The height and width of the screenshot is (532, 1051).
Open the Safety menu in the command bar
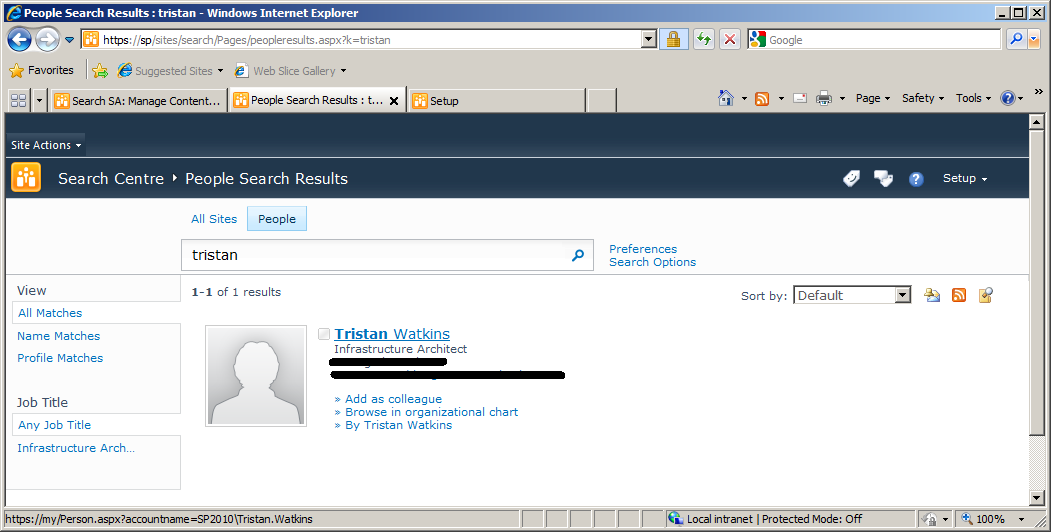pyautogui.click(x=922, y=98)
